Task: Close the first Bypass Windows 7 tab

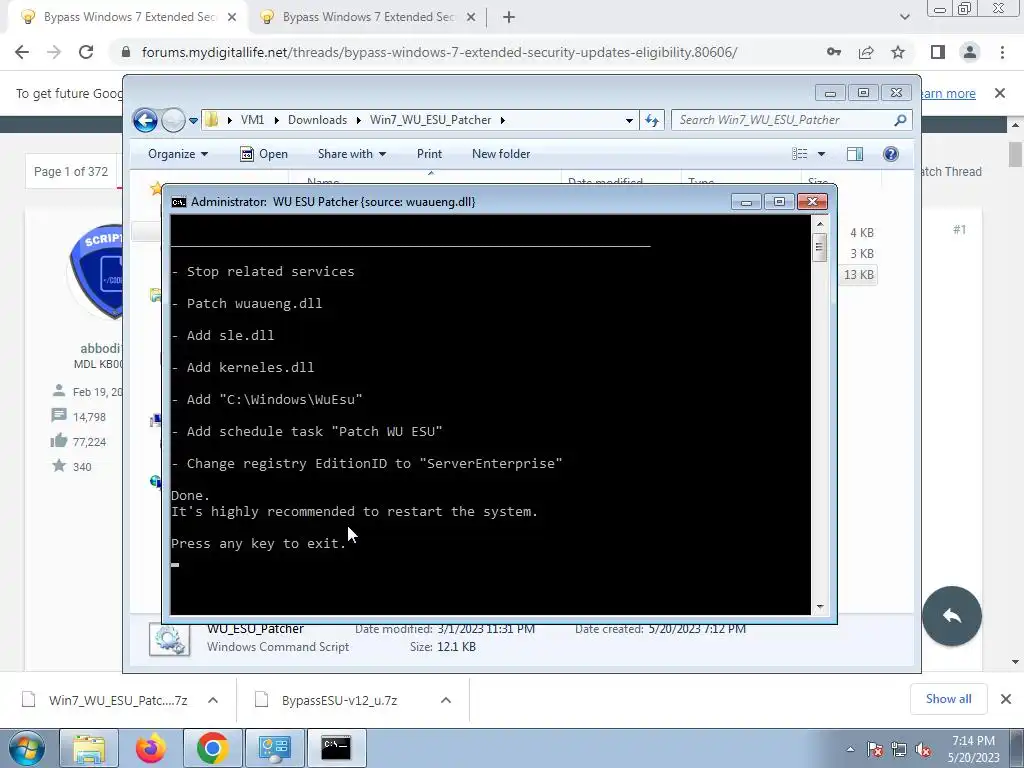Action: click(232, 17)
